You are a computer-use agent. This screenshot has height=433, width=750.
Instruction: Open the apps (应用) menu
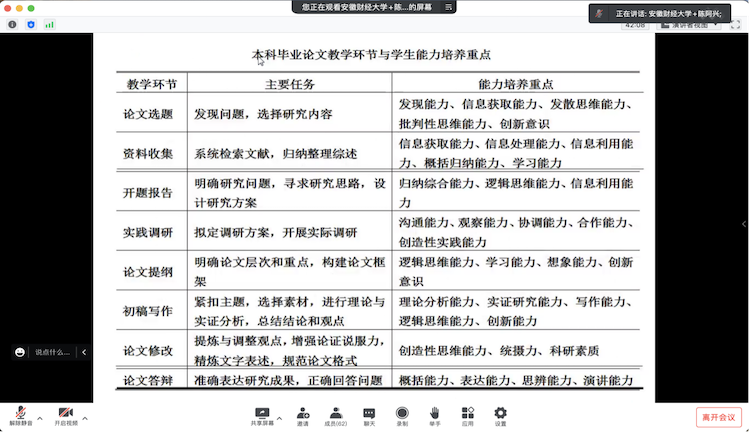click(467, 414)
